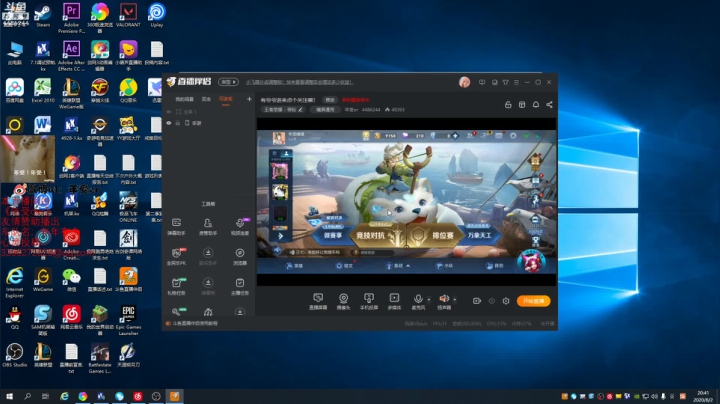Click the 编辑通用 pill beside the category
Screen dimensions: 720x404
click(x=325, y=110)
